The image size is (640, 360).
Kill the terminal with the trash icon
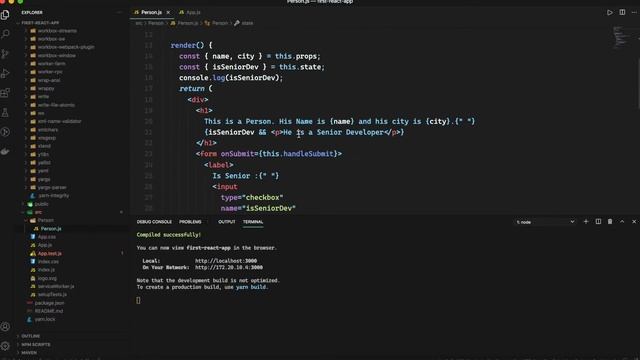[610, 222]
